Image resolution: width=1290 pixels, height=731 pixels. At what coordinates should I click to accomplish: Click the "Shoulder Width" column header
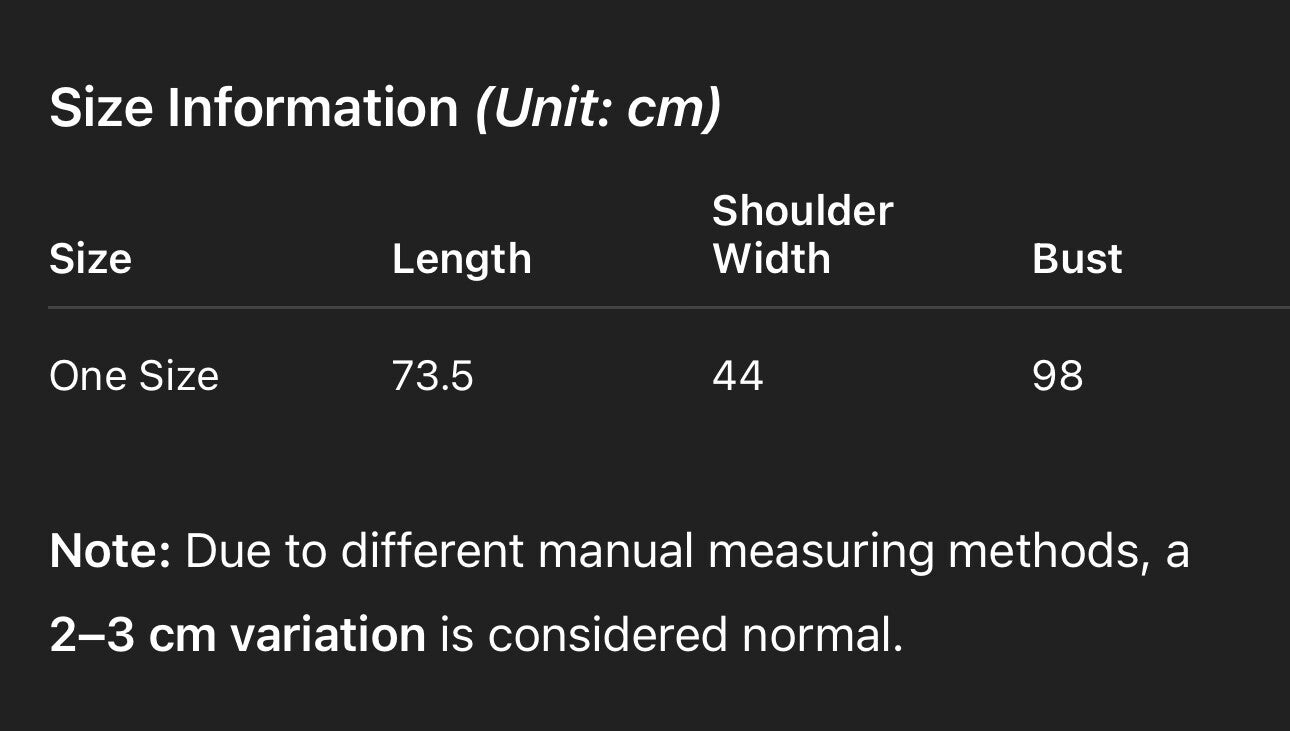tap(802, 234)
